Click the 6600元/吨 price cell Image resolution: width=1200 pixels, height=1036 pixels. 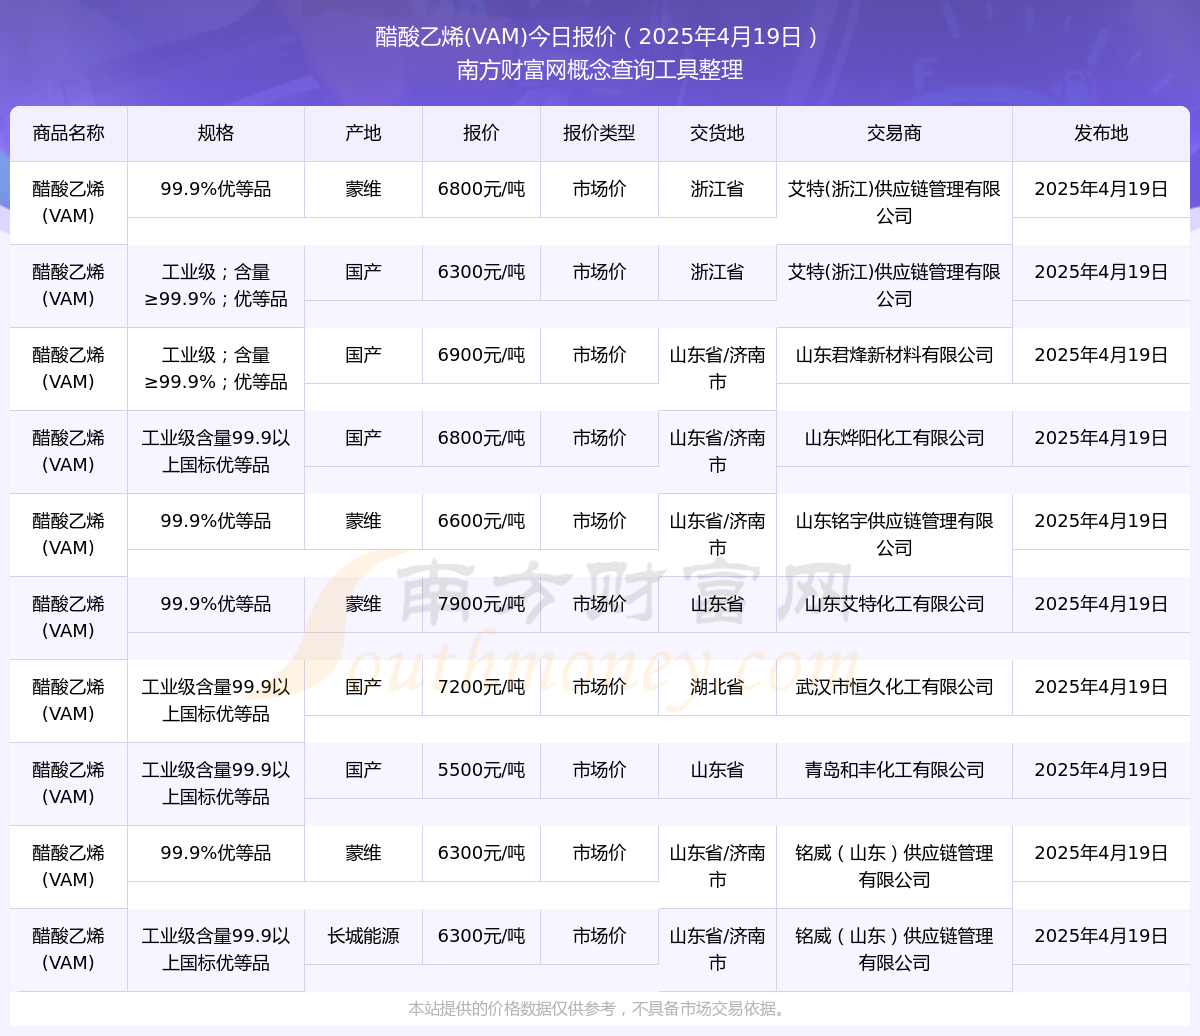click(481, 521)
